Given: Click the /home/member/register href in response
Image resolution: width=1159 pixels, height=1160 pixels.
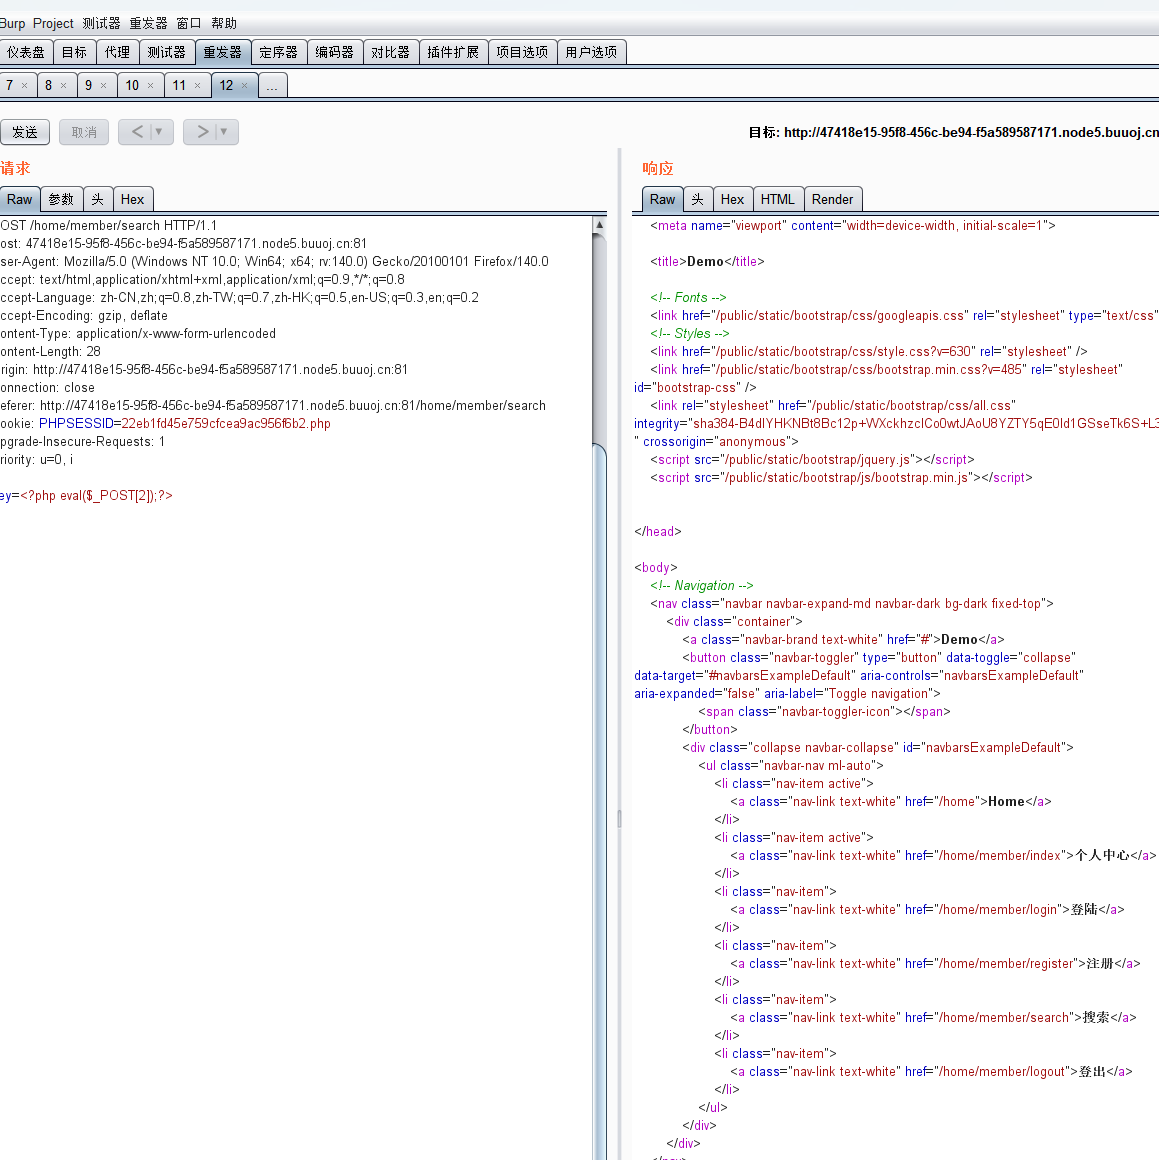Looking at the screenshot, I should [1005, 963].
